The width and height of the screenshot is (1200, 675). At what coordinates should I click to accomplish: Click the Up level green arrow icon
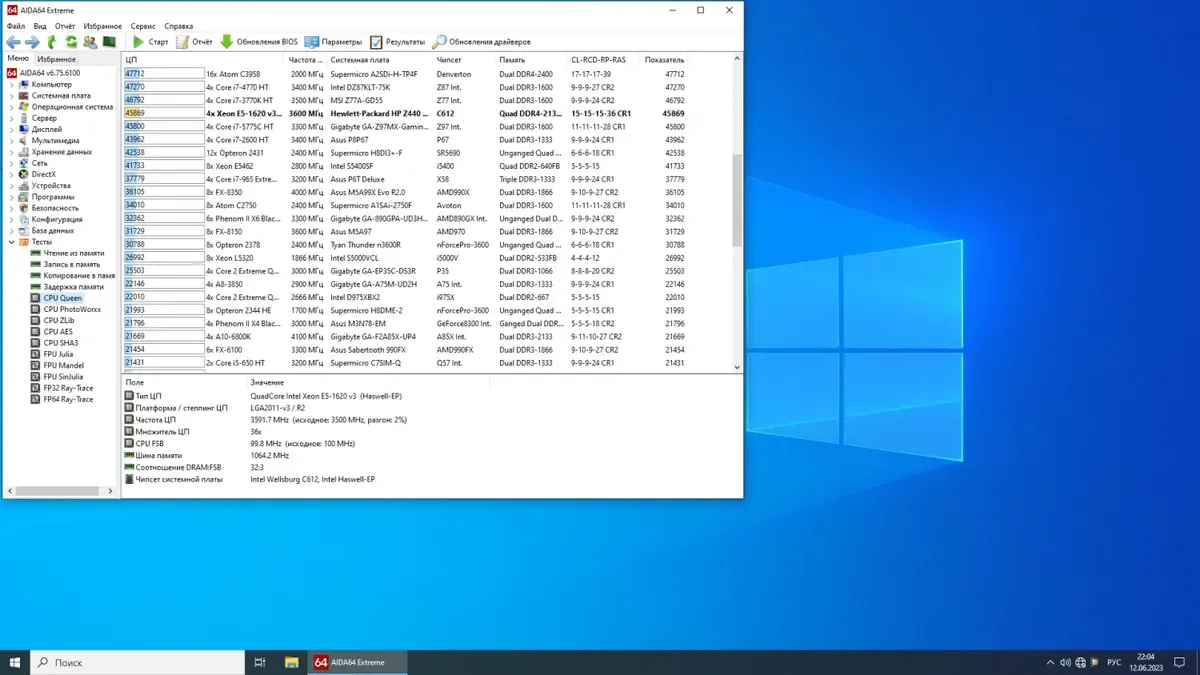(52, 42)
